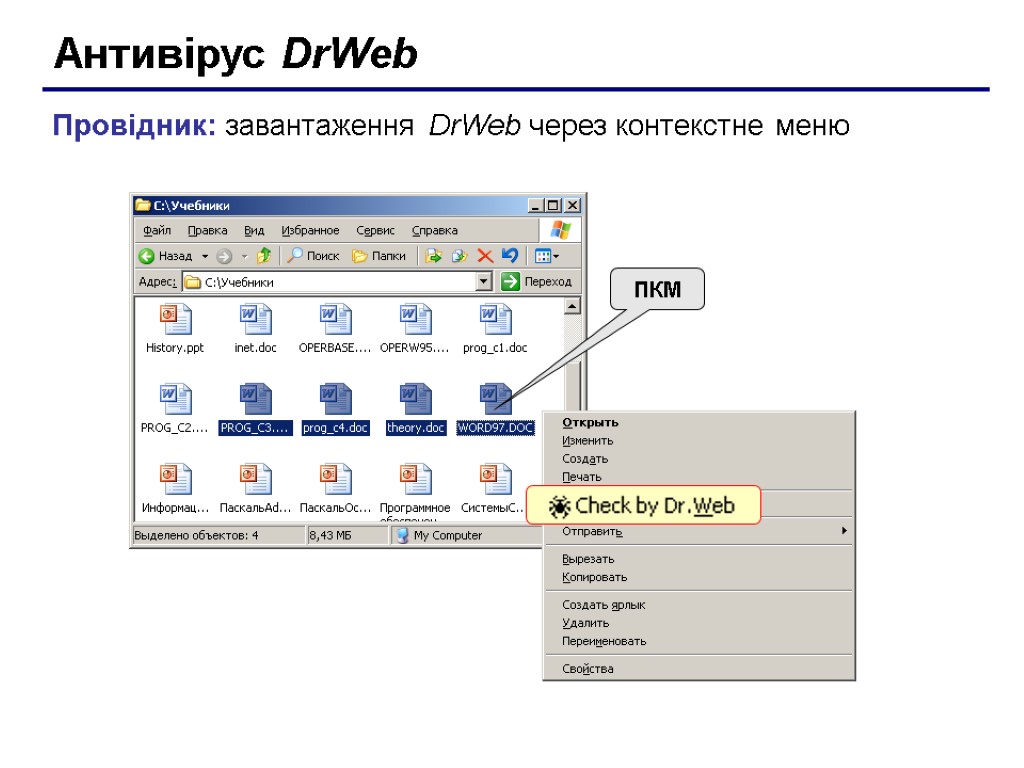Select the inet.doc file icon
This screenshot has height=768, width=1024.
[255, 319]
